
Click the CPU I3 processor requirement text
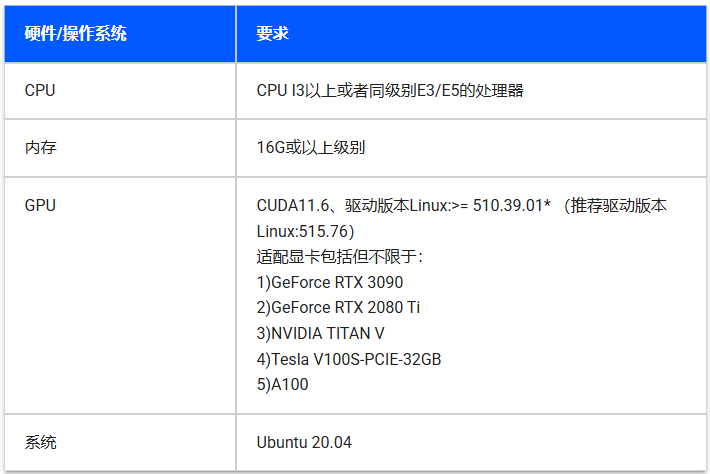click(x=390, y=91)
